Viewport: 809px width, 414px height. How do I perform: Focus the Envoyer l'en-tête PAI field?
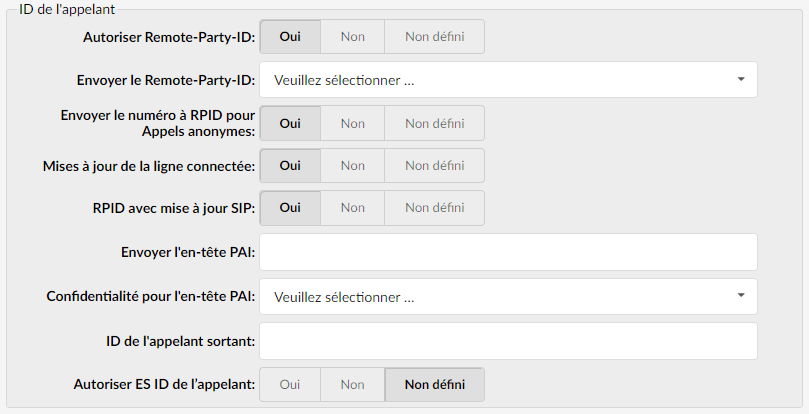508,252
